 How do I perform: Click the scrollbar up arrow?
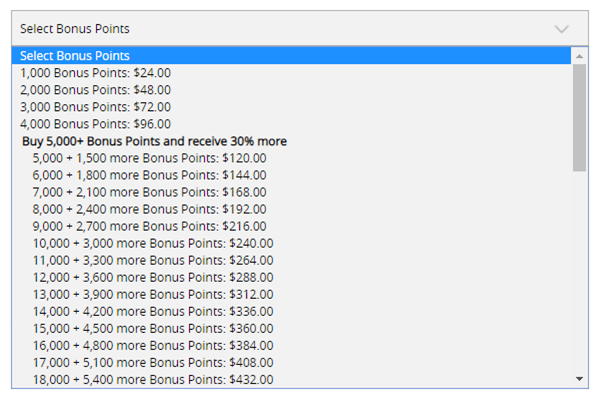click(579, 56)
